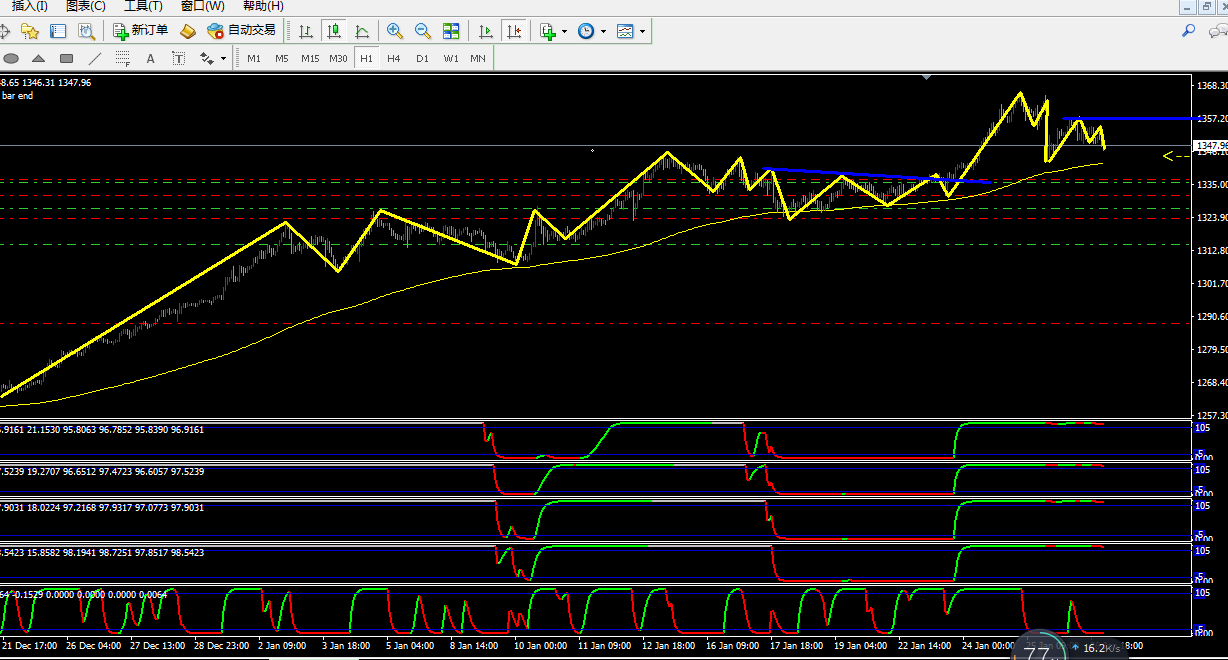Switch to the MN monthly timeframe
1228x660 pixels.
478,58
